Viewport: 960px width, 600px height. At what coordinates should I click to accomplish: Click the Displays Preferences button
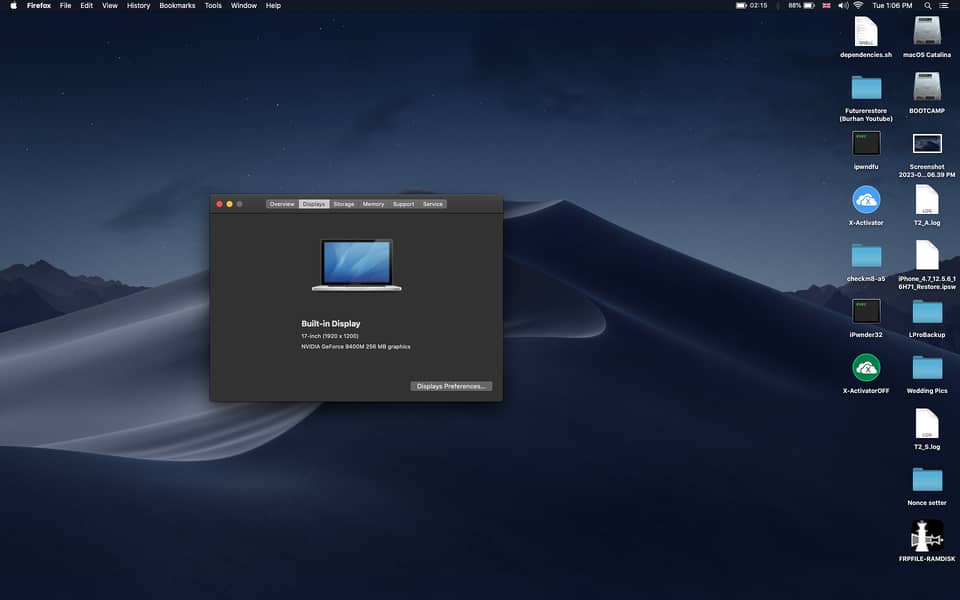click(451, 386)
